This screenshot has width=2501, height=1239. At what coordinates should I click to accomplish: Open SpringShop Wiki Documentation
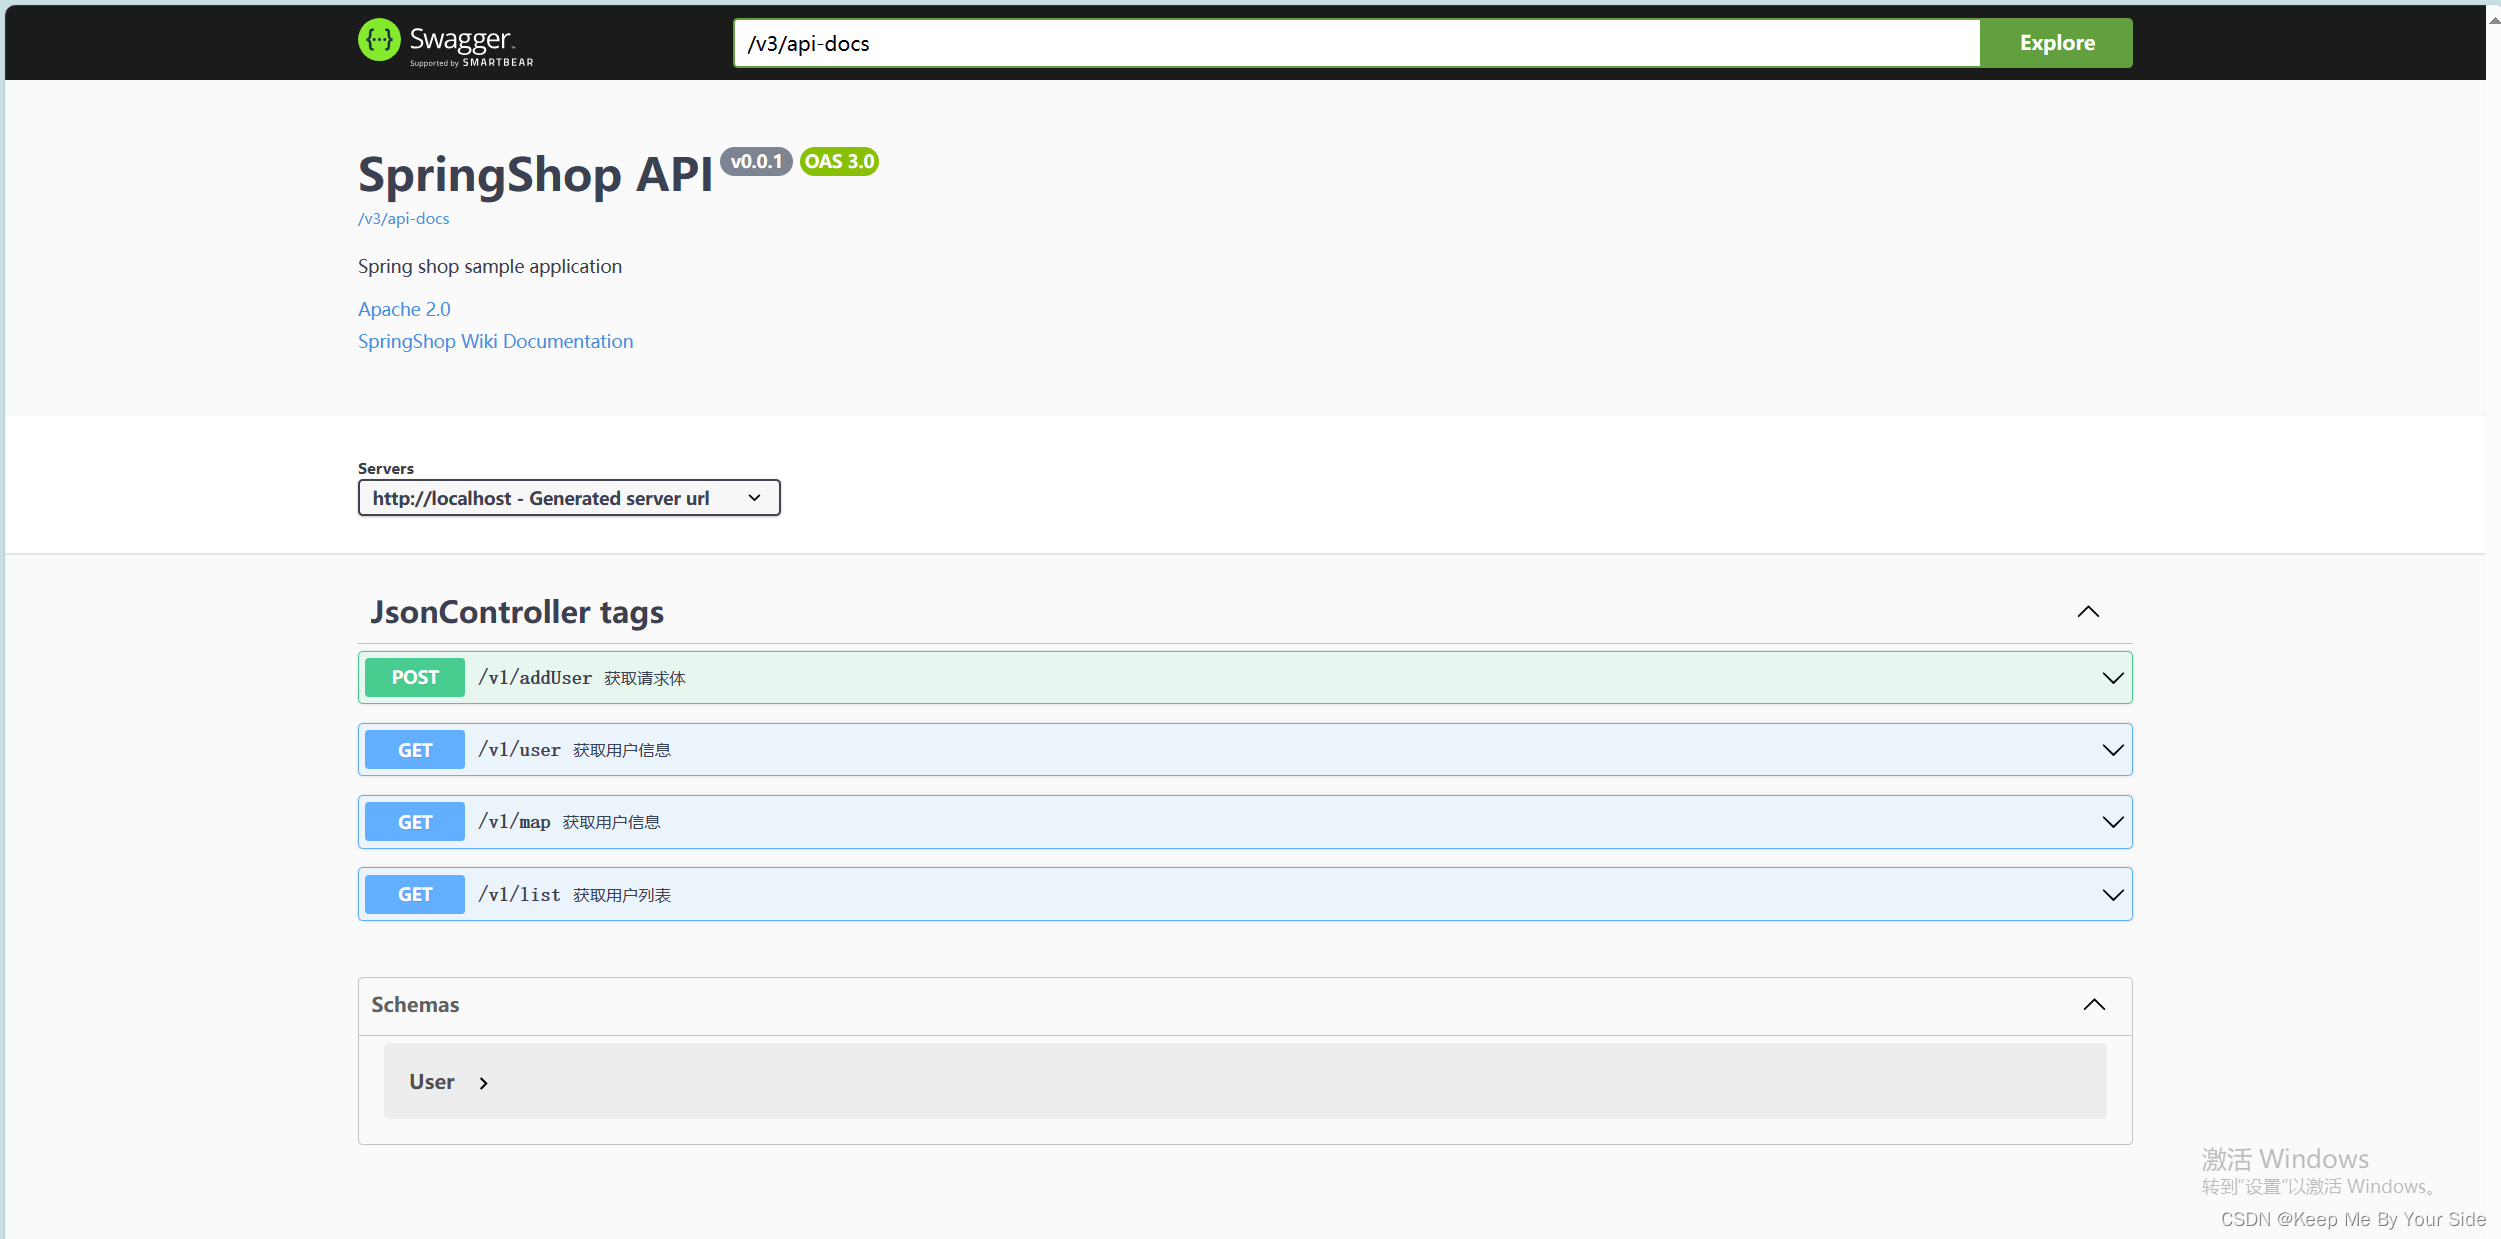tap(495, 341)
